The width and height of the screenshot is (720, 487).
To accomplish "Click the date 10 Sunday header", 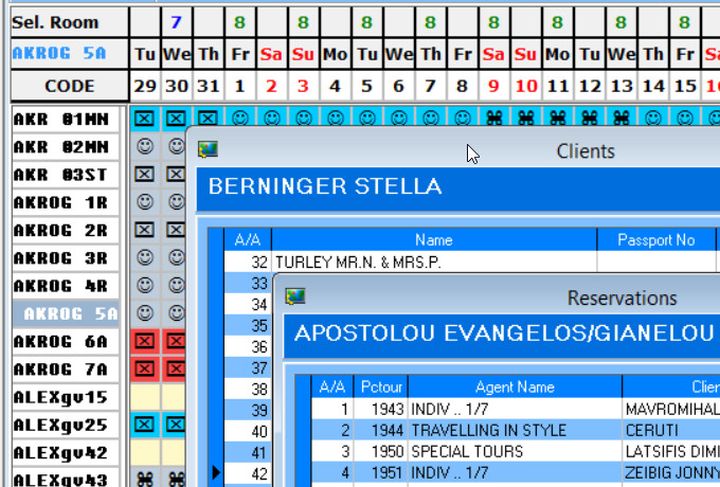I will coord(526,86).
